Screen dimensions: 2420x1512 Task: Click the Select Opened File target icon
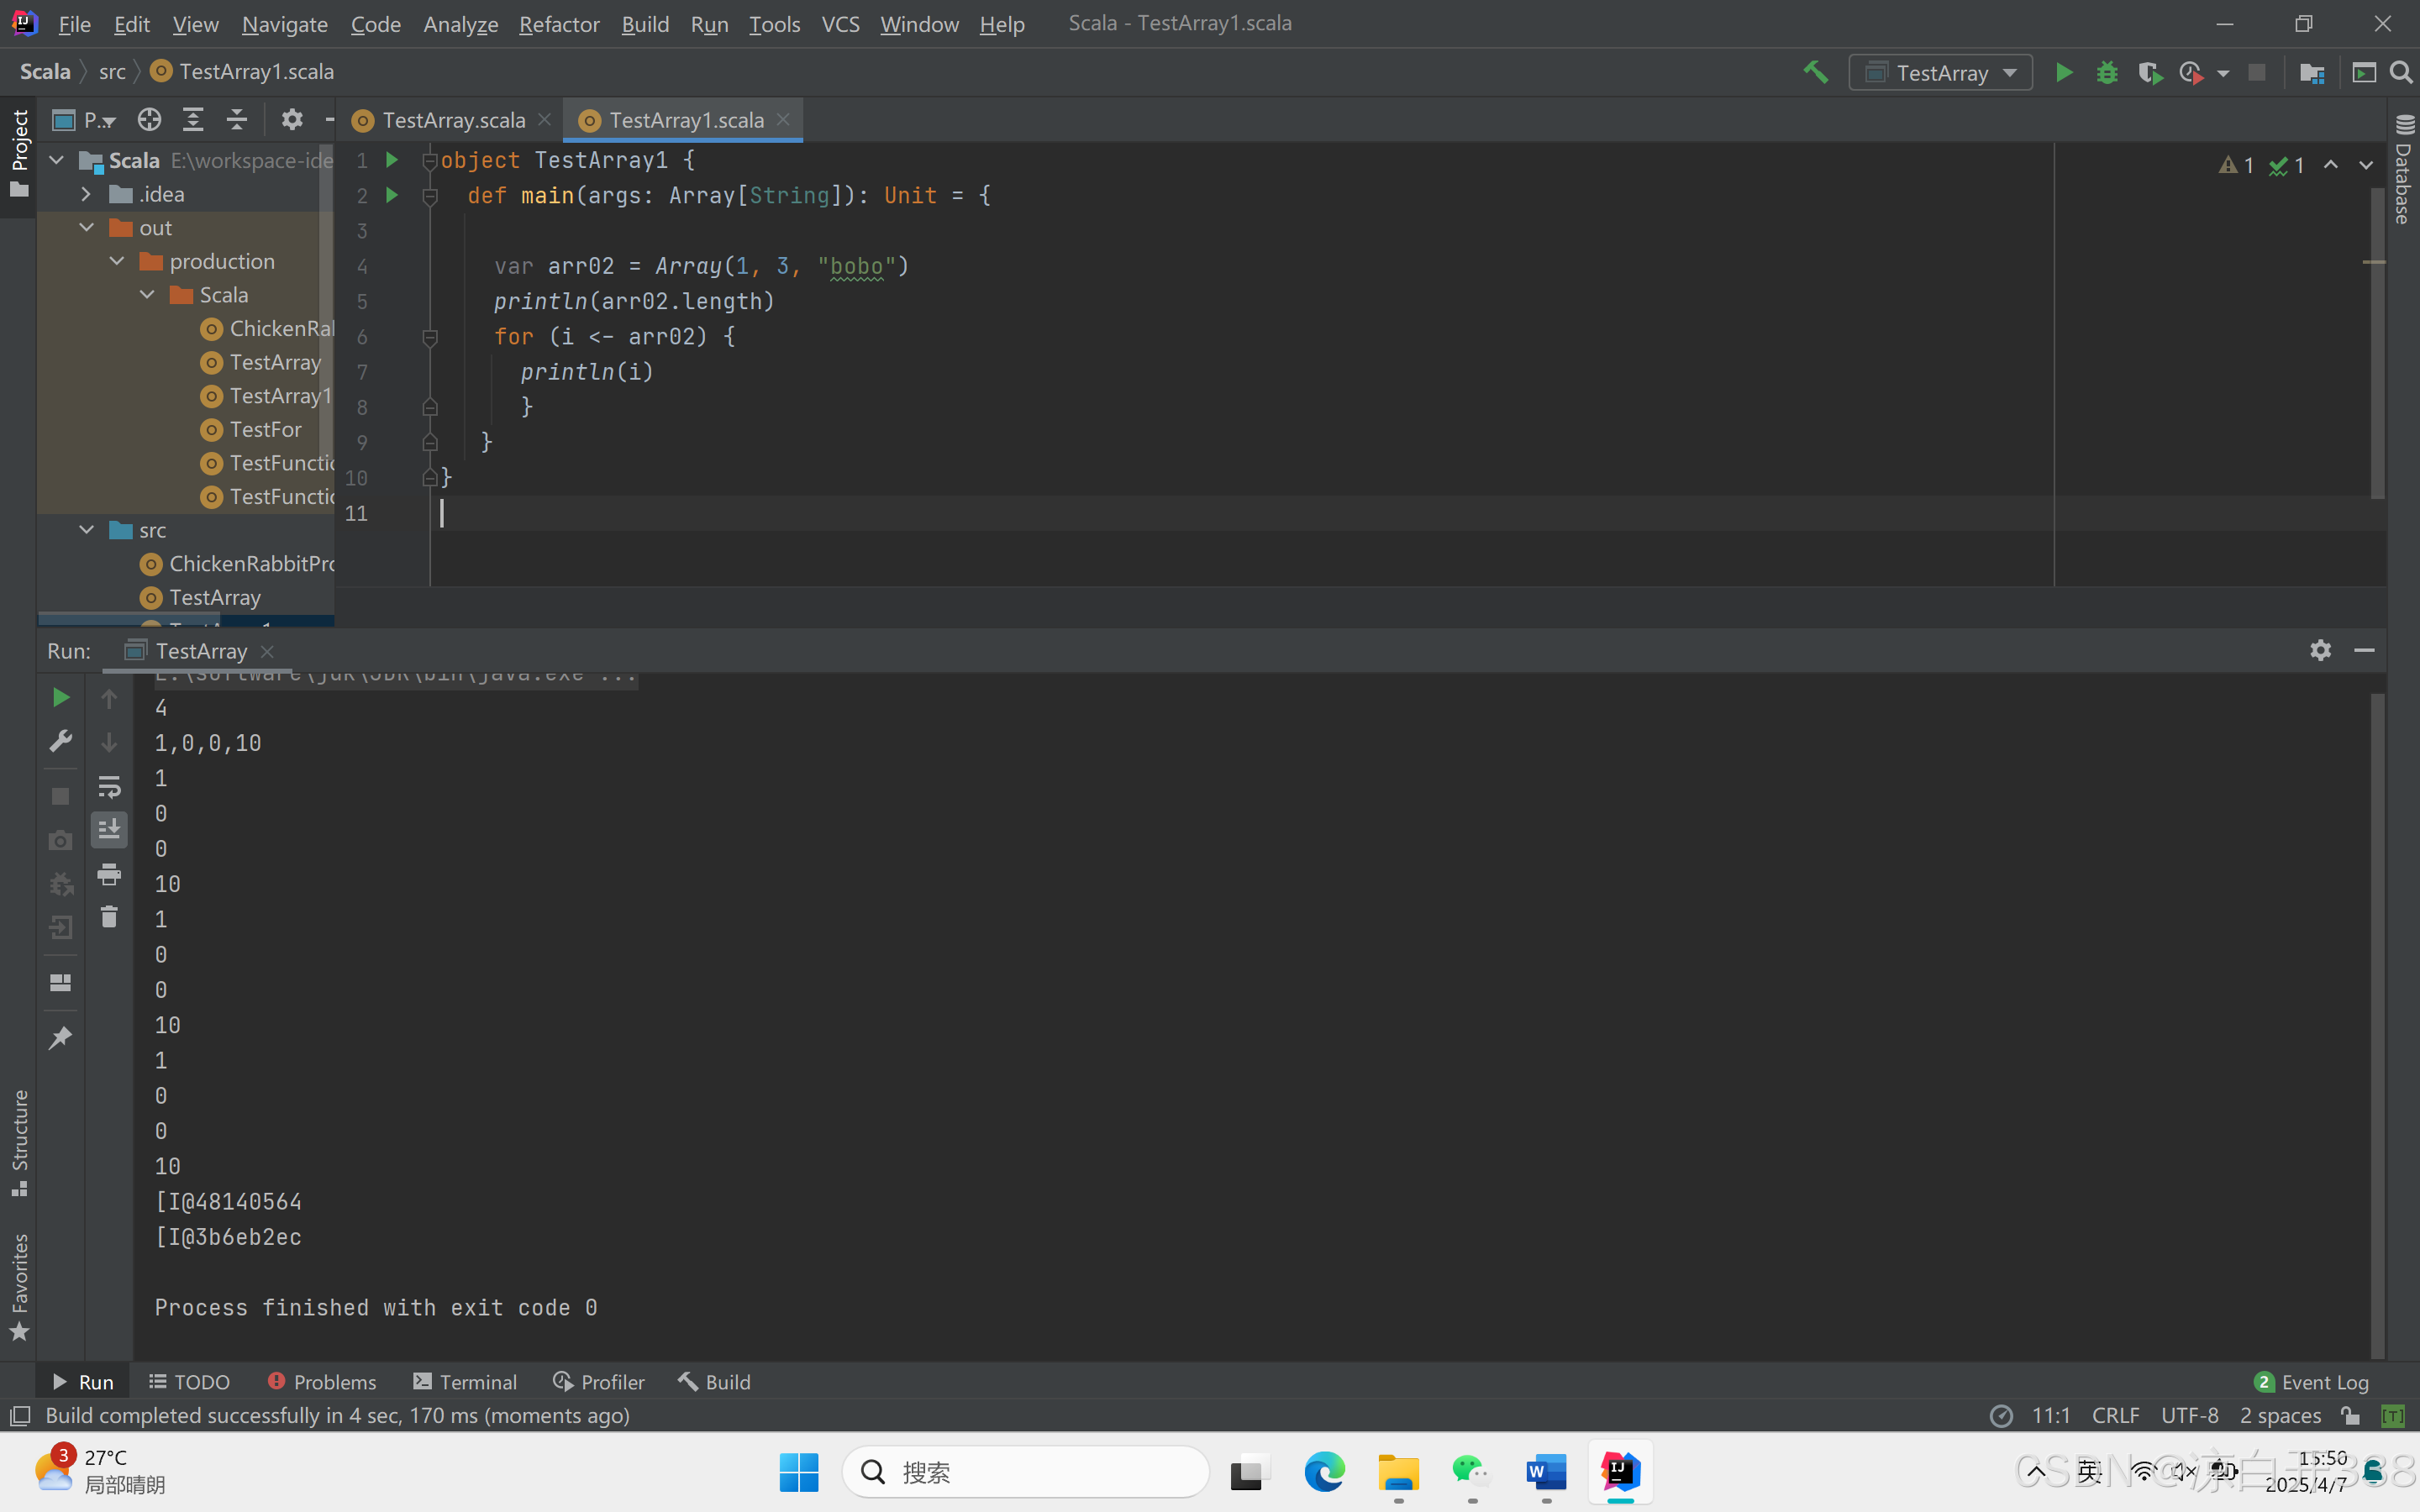[149, 120]
